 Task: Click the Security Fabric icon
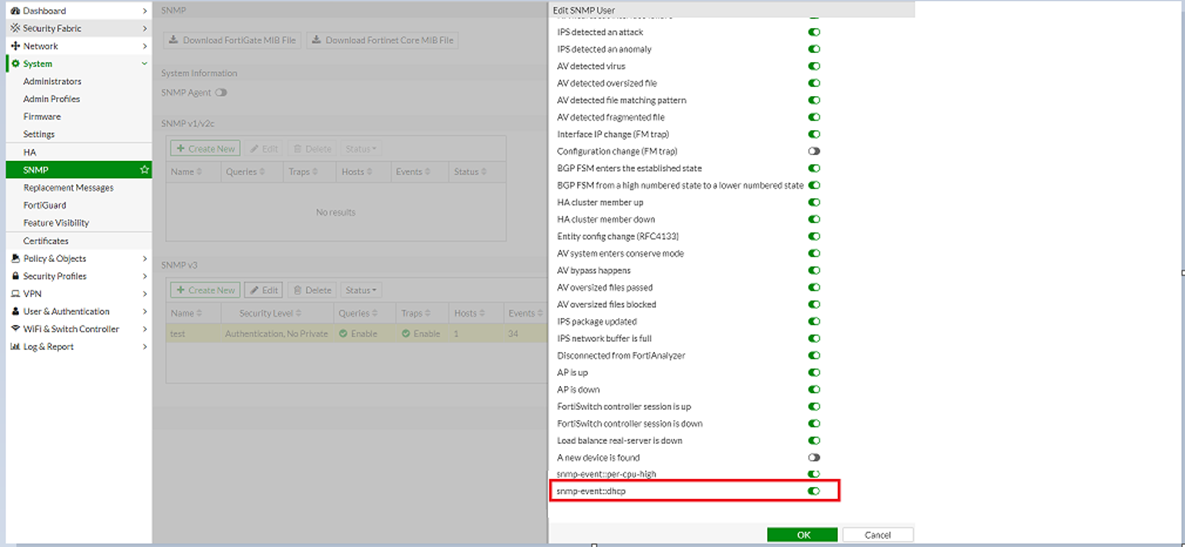point(15,29)
